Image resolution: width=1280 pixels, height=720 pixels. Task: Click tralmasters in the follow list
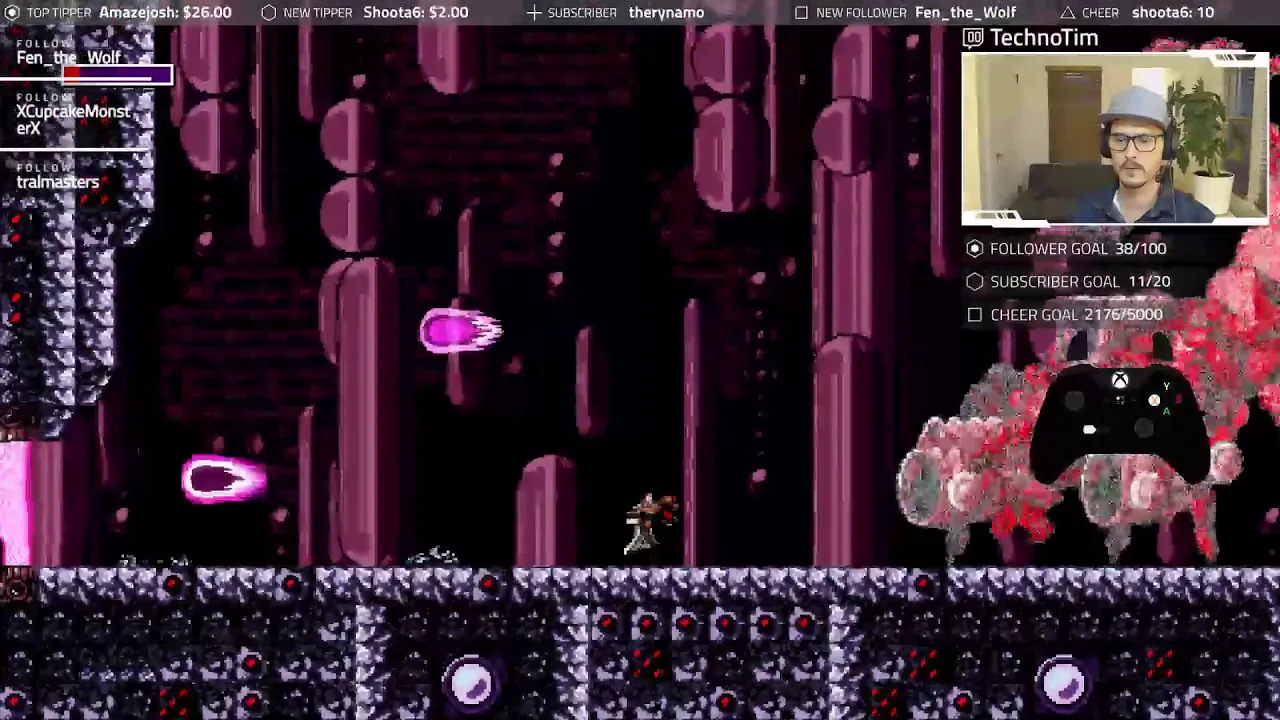click(57, 182)
